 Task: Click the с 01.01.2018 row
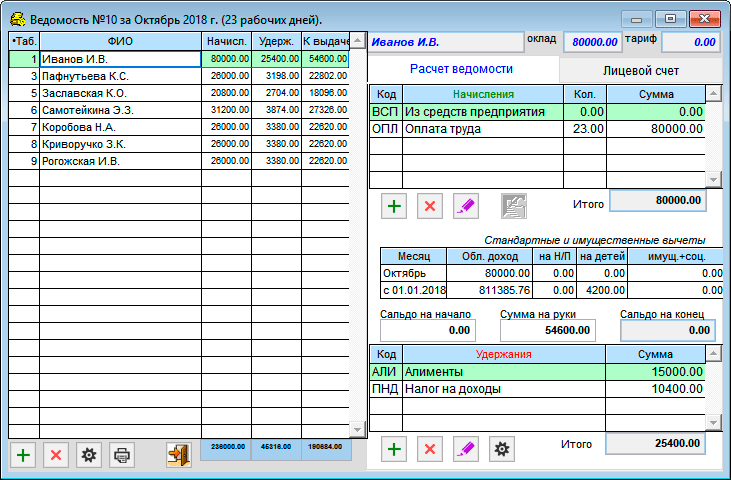point(552,290)
